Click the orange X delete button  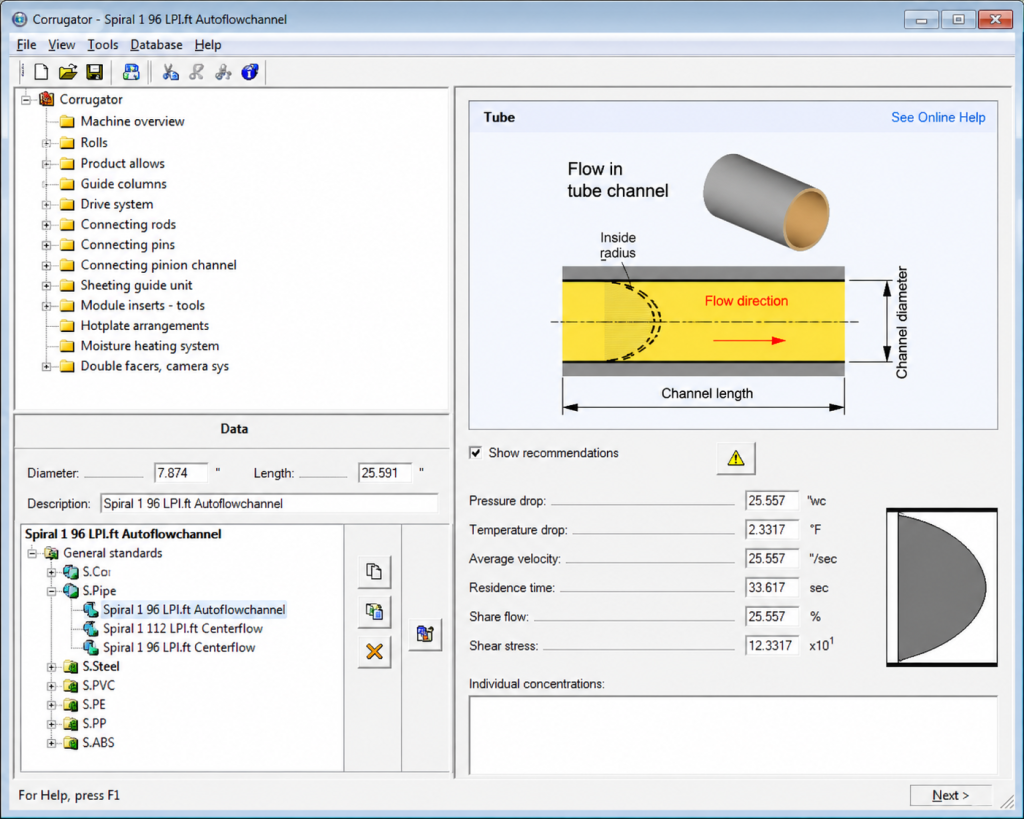[x=374, y=651]
